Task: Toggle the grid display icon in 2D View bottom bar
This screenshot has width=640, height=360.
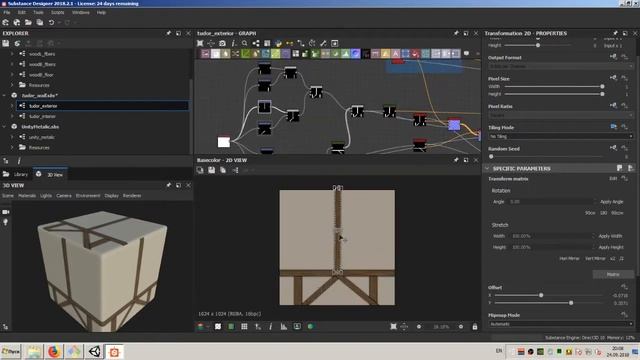Action: pos(244,327)
